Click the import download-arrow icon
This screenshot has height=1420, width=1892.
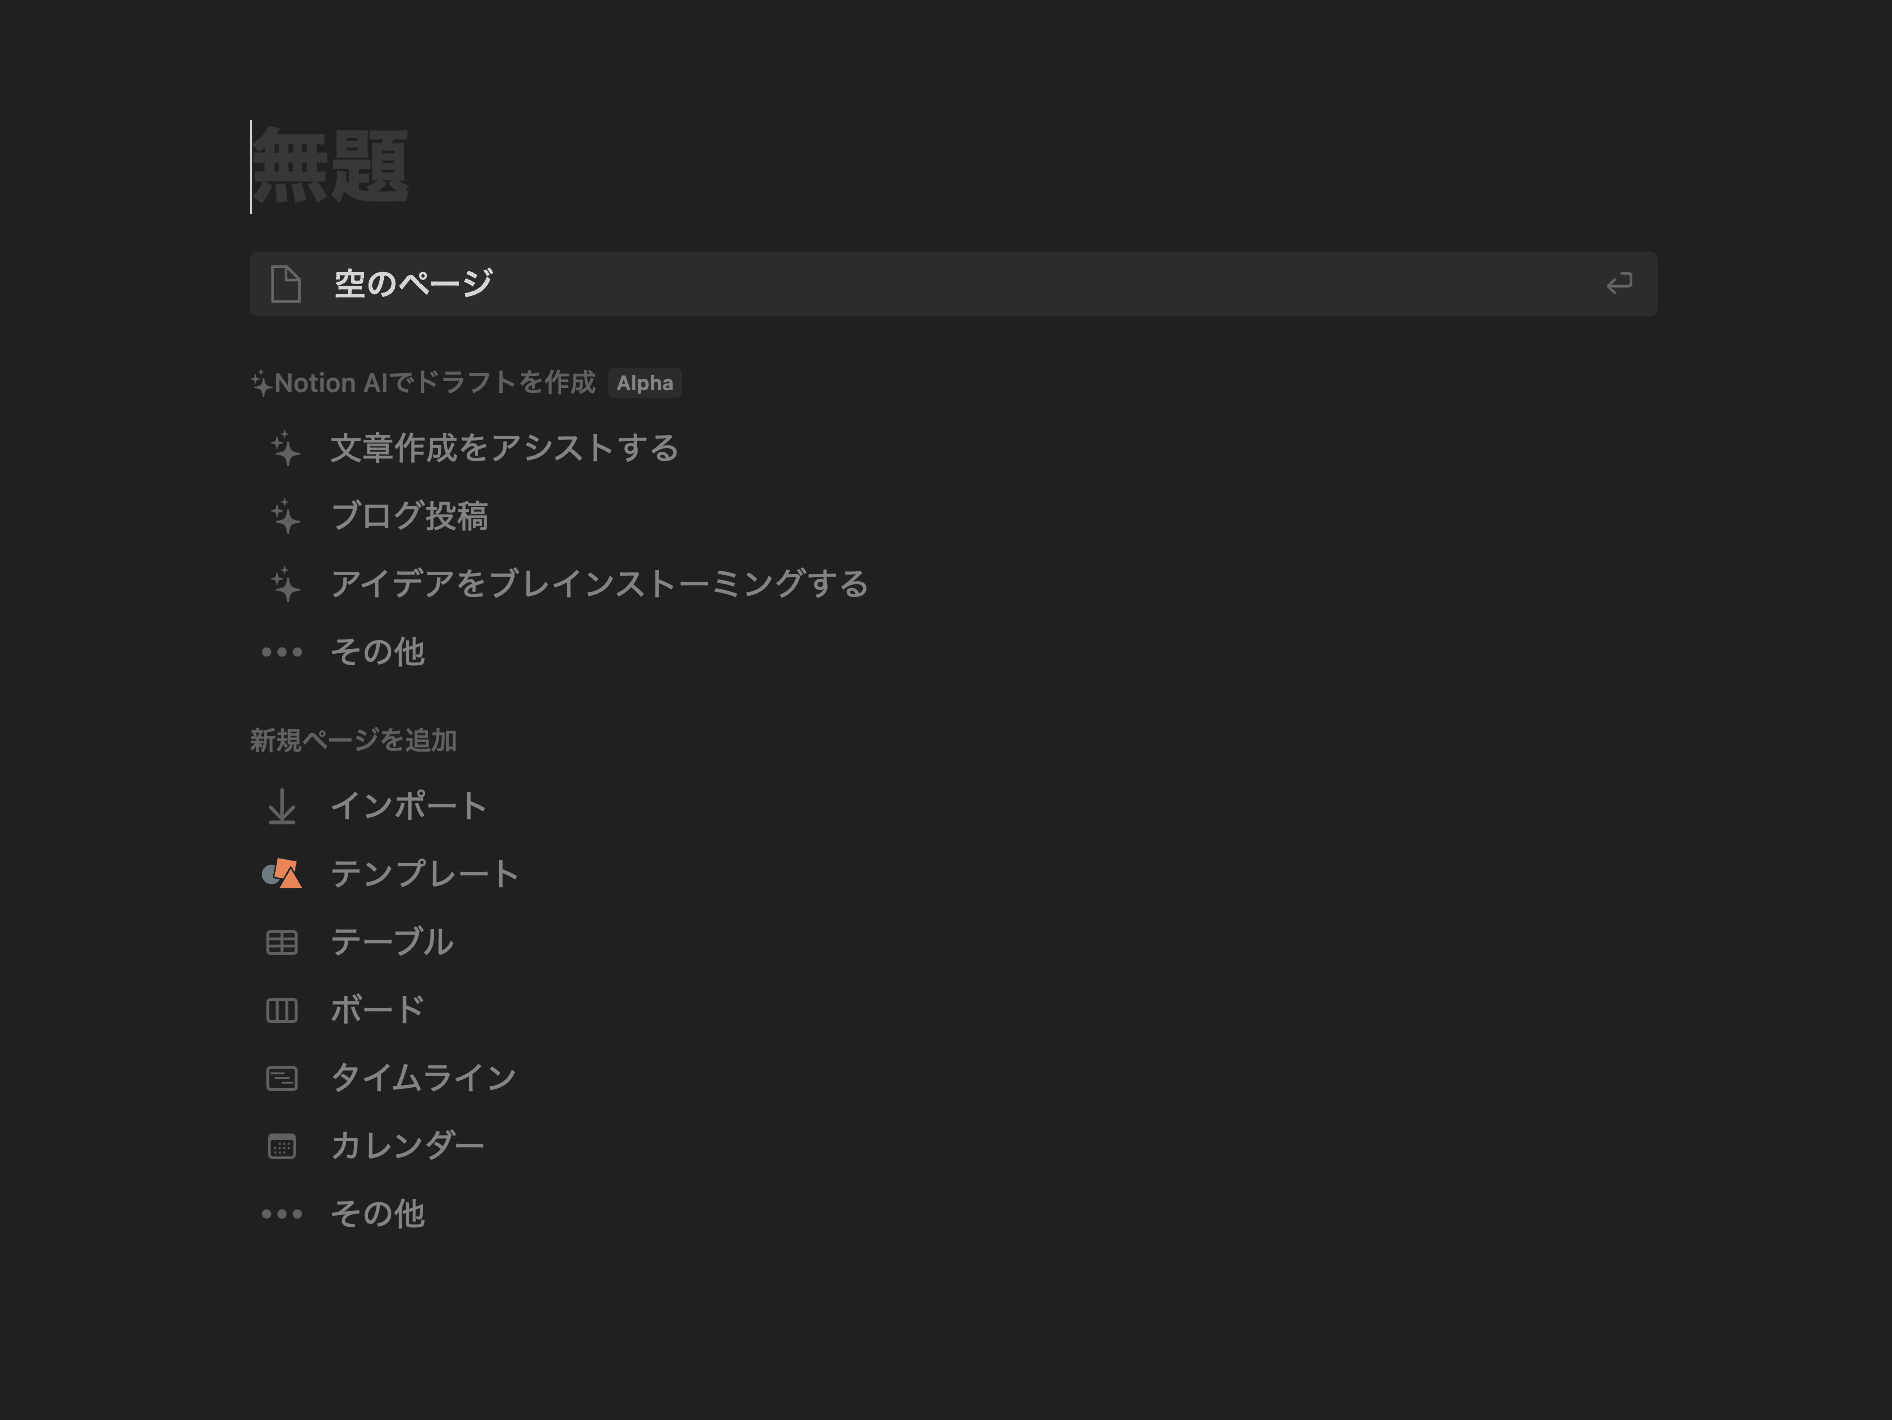click(x=282, y=806)
